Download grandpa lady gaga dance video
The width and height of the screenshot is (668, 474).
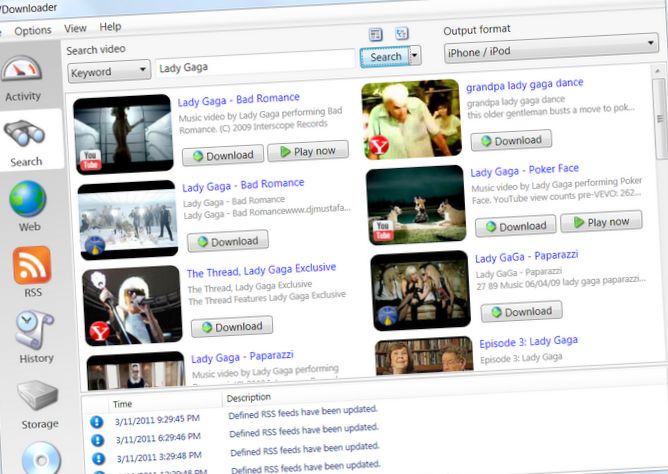pyautogui.click(x=511, y=141)
